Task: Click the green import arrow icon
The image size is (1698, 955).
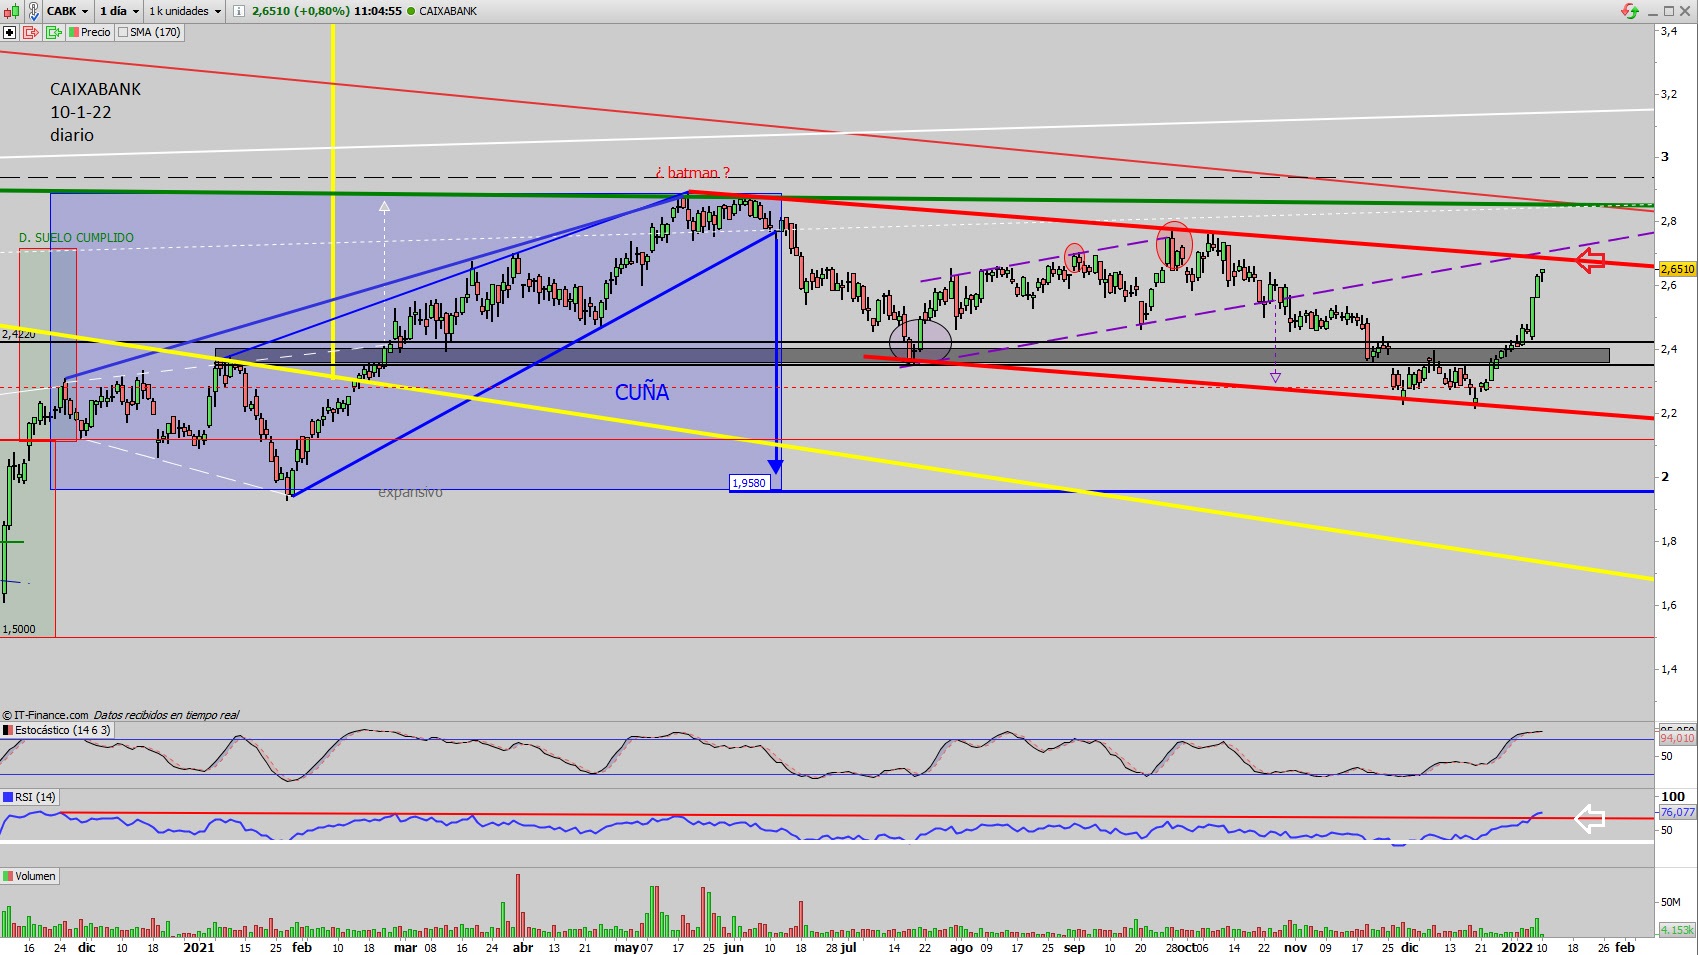Action: (53, 32)
